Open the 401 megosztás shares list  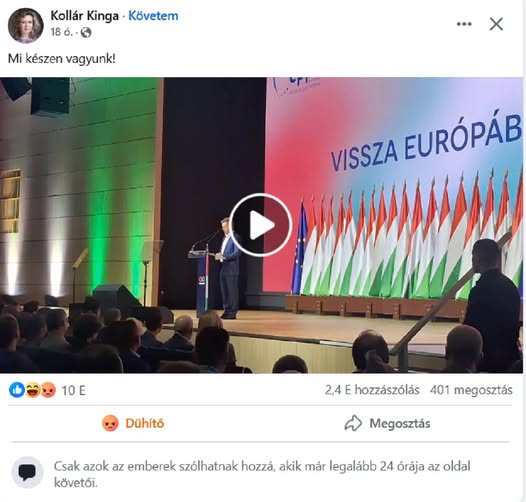[x=471, y=390]
